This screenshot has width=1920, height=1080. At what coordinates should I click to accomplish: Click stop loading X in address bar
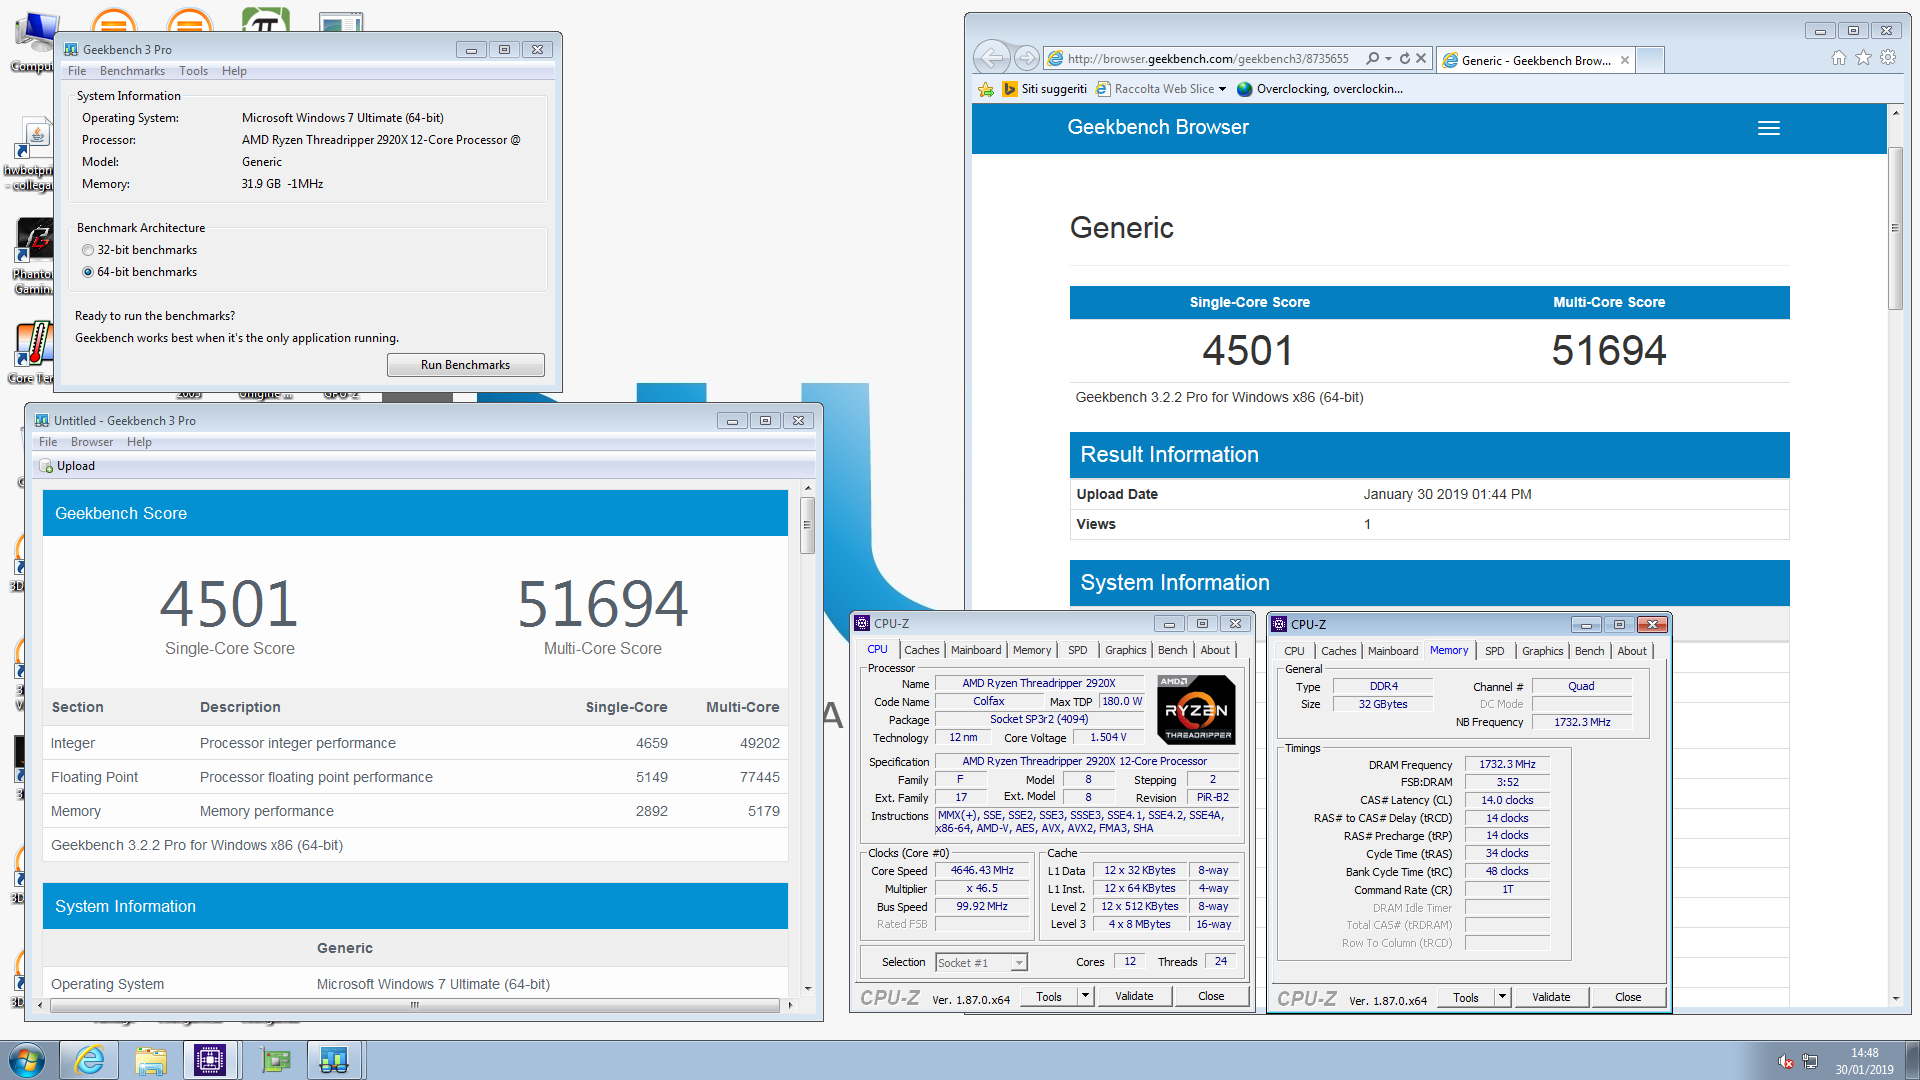tap(1421, 59)
